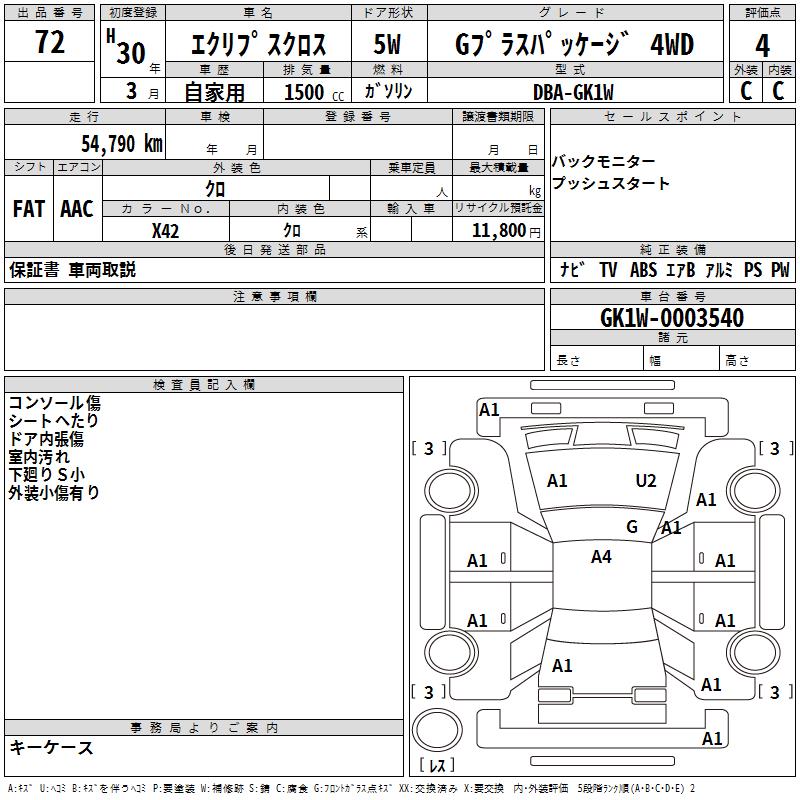Select colour number X42
Viewport: 800px width, 800px height.
(x=165, y=231)
